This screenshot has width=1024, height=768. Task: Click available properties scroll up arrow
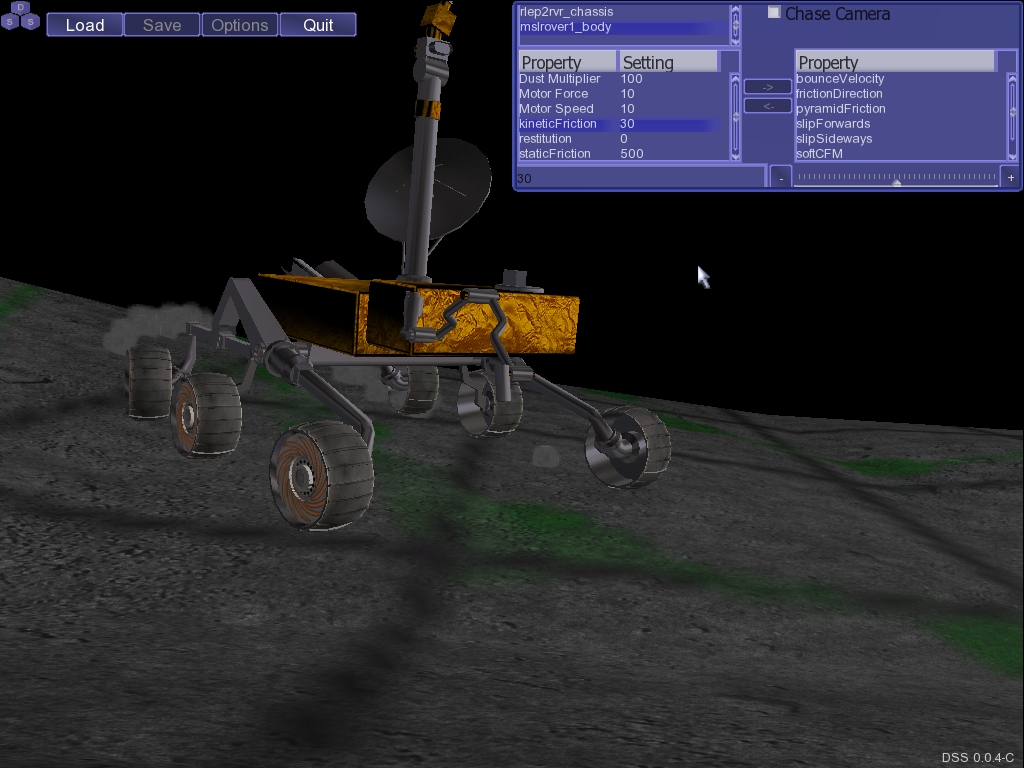1013,79
